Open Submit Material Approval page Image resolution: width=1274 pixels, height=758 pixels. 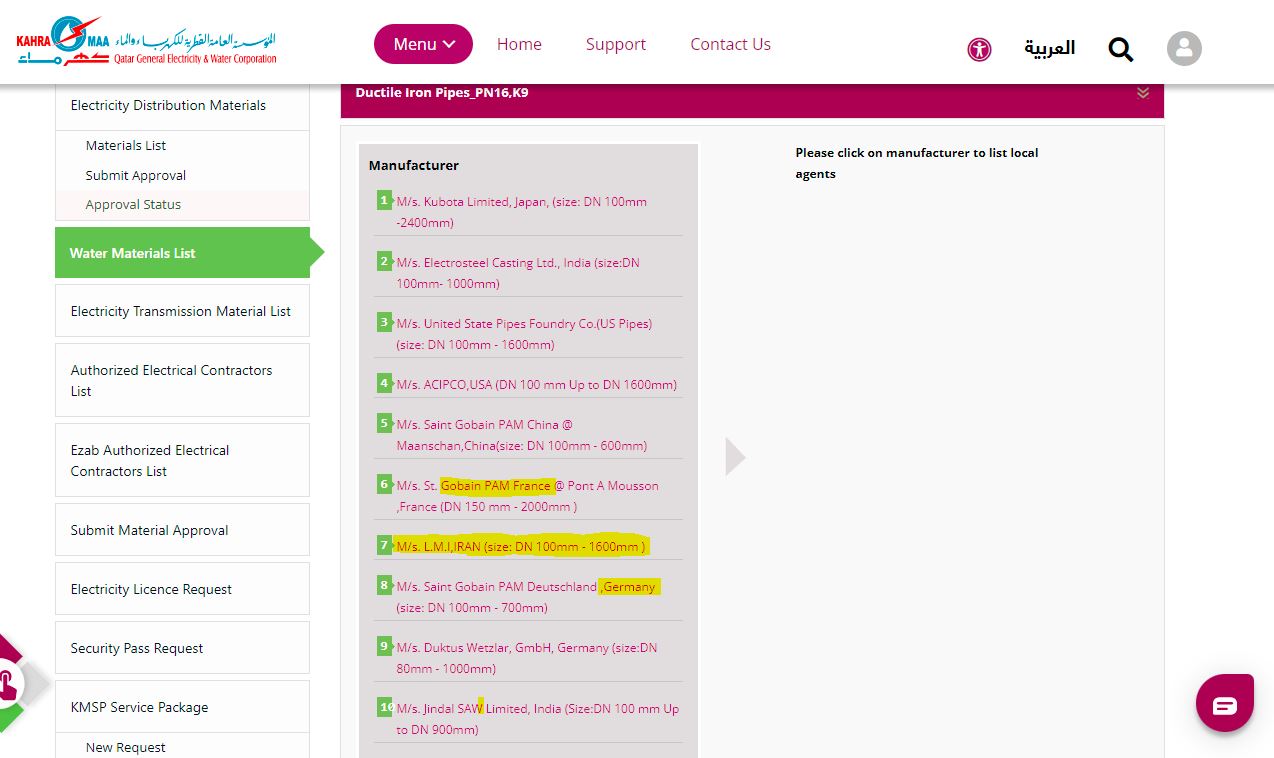click(x=182, y=530)
